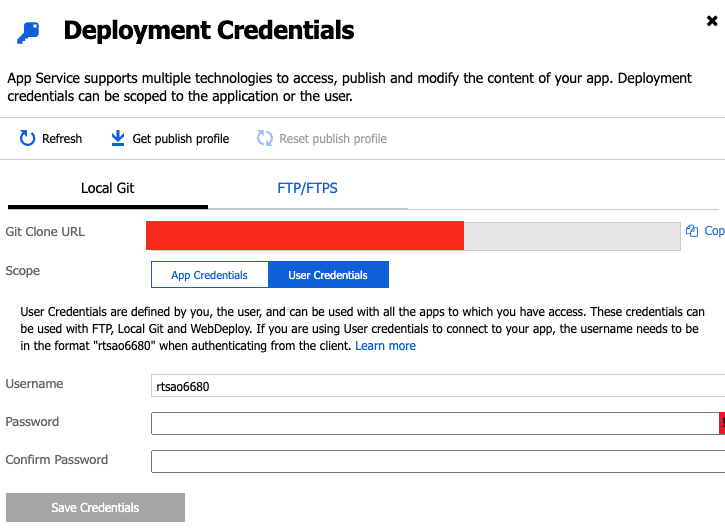Image resolution: width=725 pixels, height=531 pixels.
Task: Click the blue key icon in the header
Action: [29, 33]
